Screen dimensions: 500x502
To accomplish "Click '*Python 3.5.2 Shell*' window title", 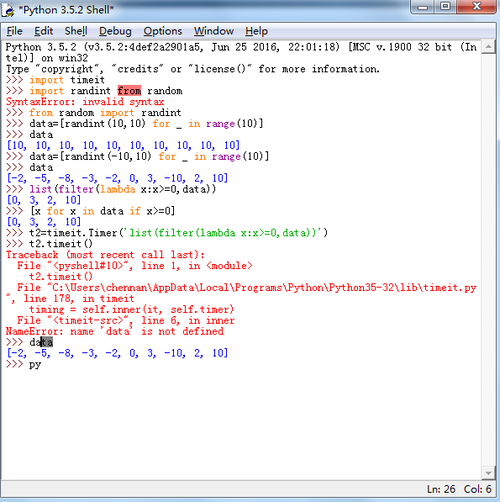I will tap(66, 10).
